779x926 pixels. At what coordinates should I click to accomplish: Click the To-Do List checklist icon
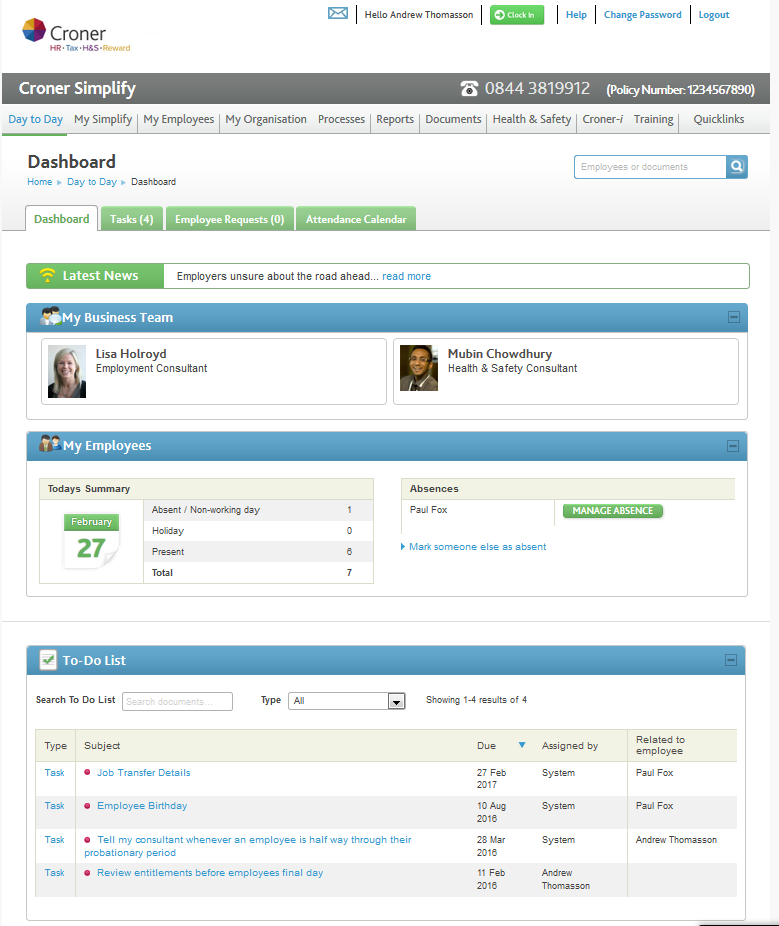(48, 660)
